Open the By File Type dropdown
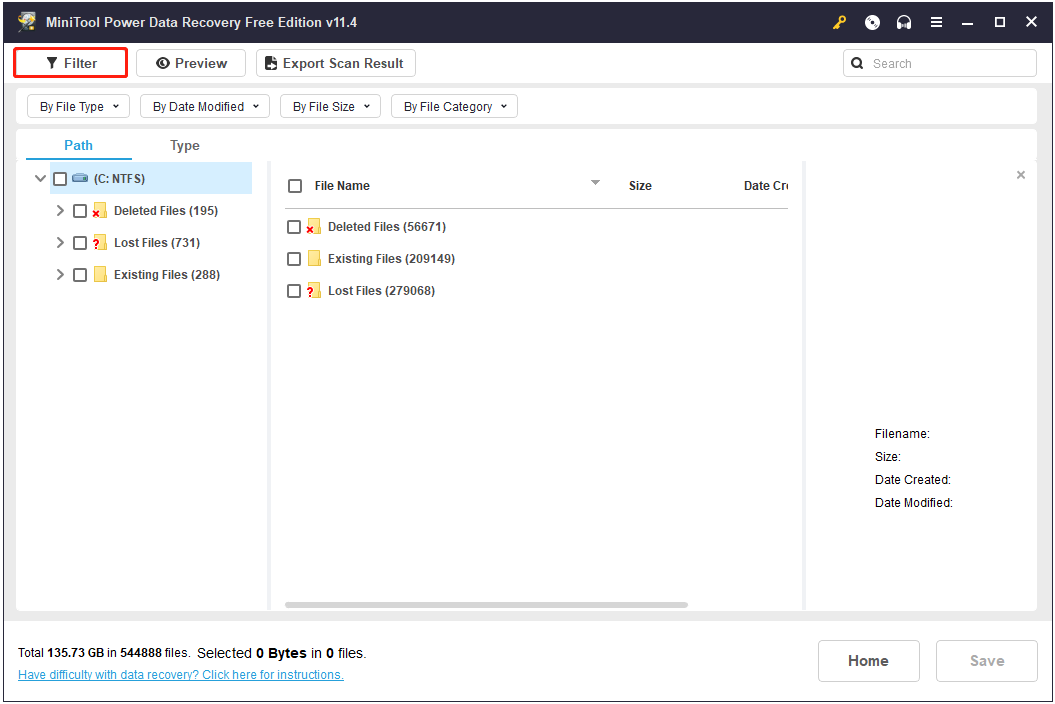 click(x=78, y=106)
